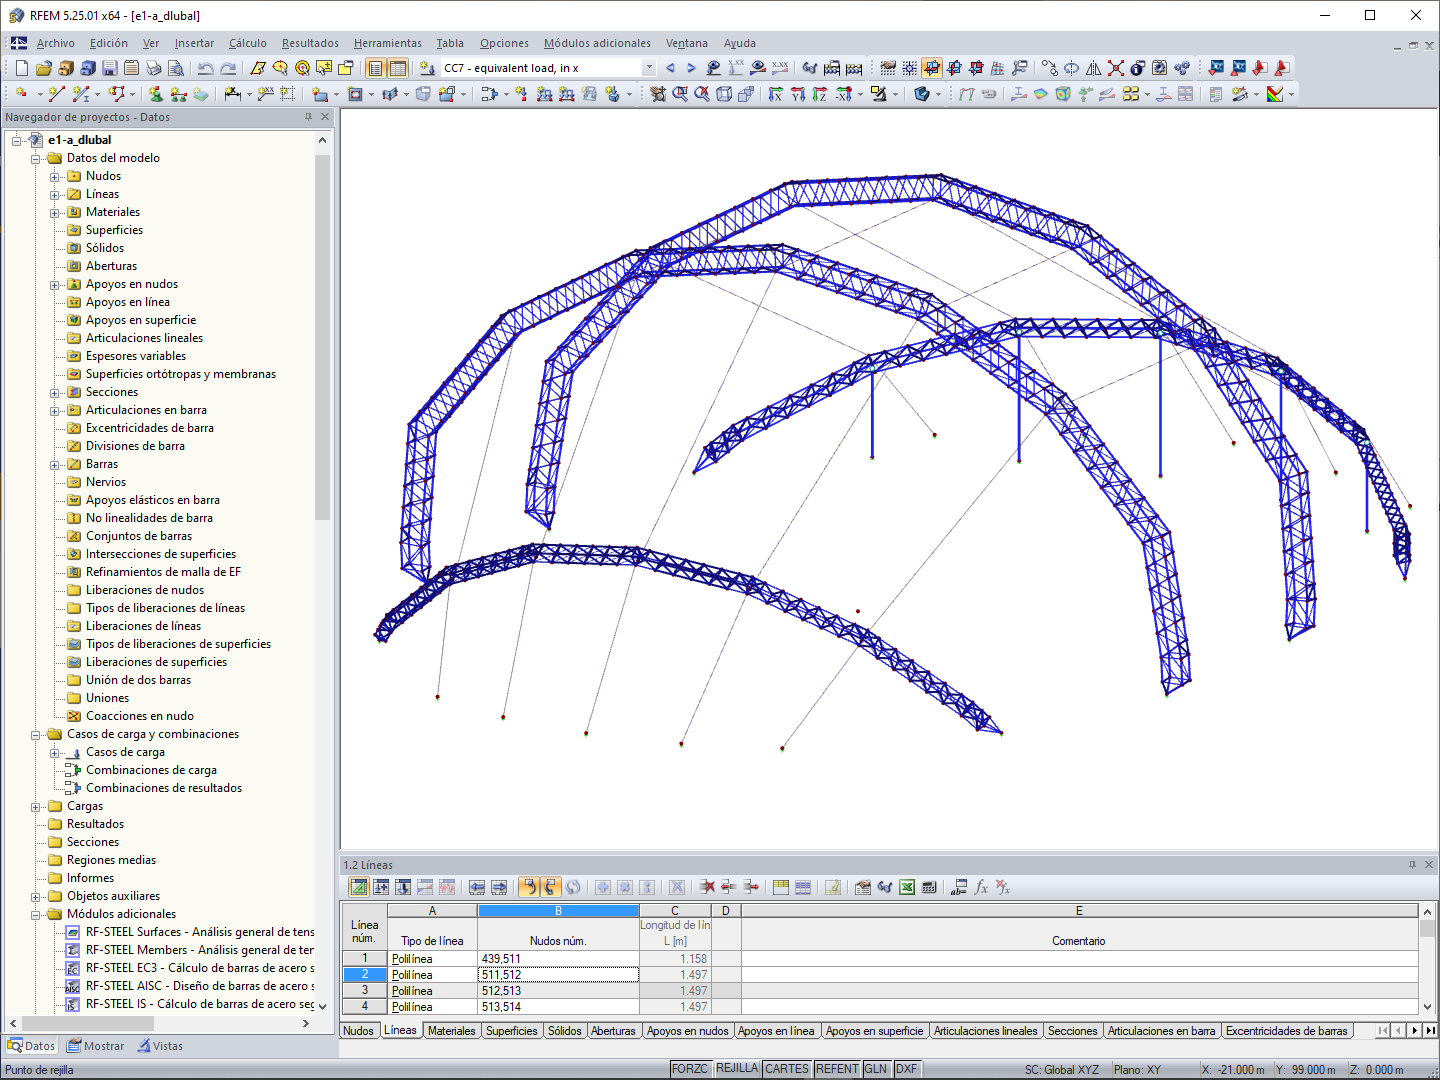
Task: Enable FORZC snap in status bar
Action: [691, 1068]
